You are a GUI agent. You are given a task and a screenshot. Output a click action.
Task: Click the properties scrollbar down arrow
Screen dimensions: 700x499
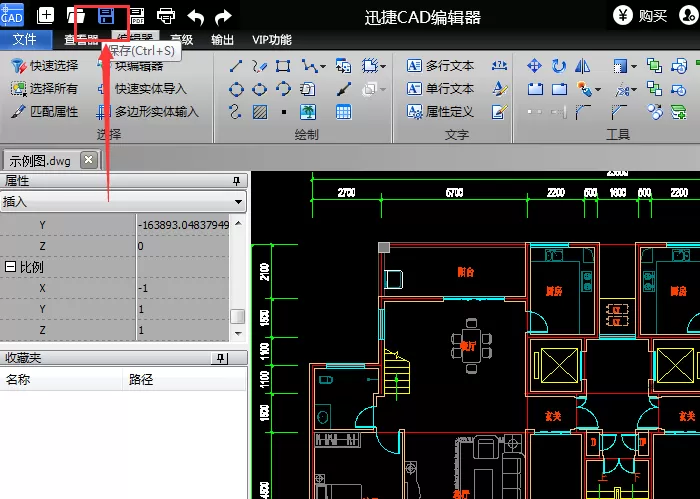tap(238, 334)
